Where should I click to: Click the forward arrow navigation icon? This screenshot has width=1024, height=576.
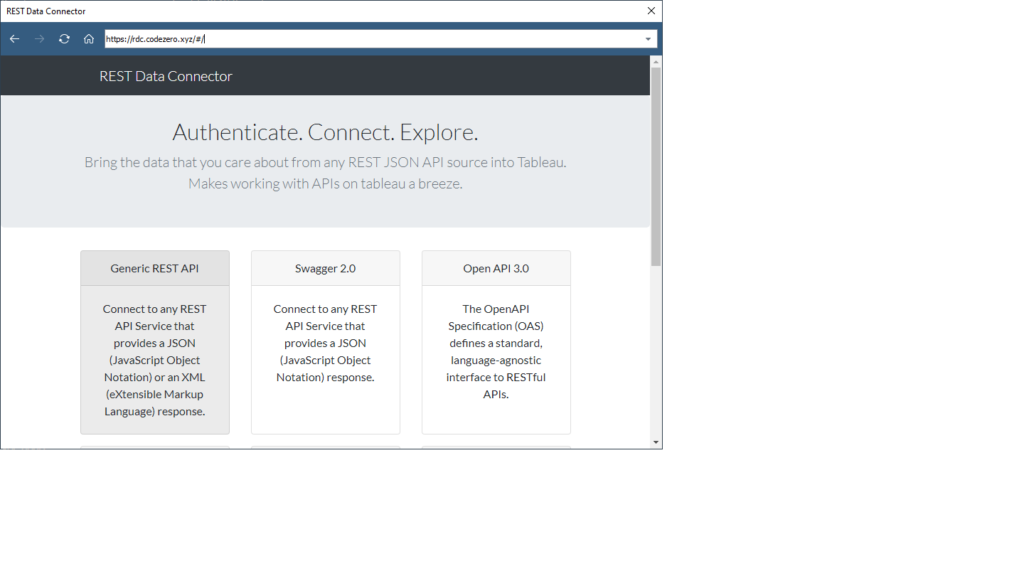39,39
